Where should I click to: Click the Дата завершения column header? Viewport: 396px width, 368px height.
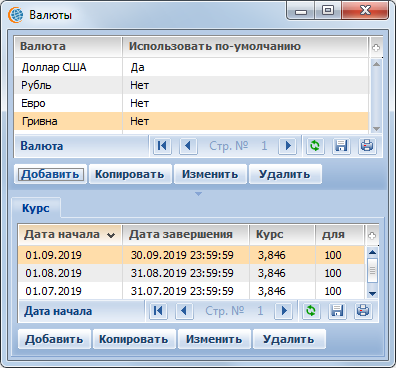(186, 235)
